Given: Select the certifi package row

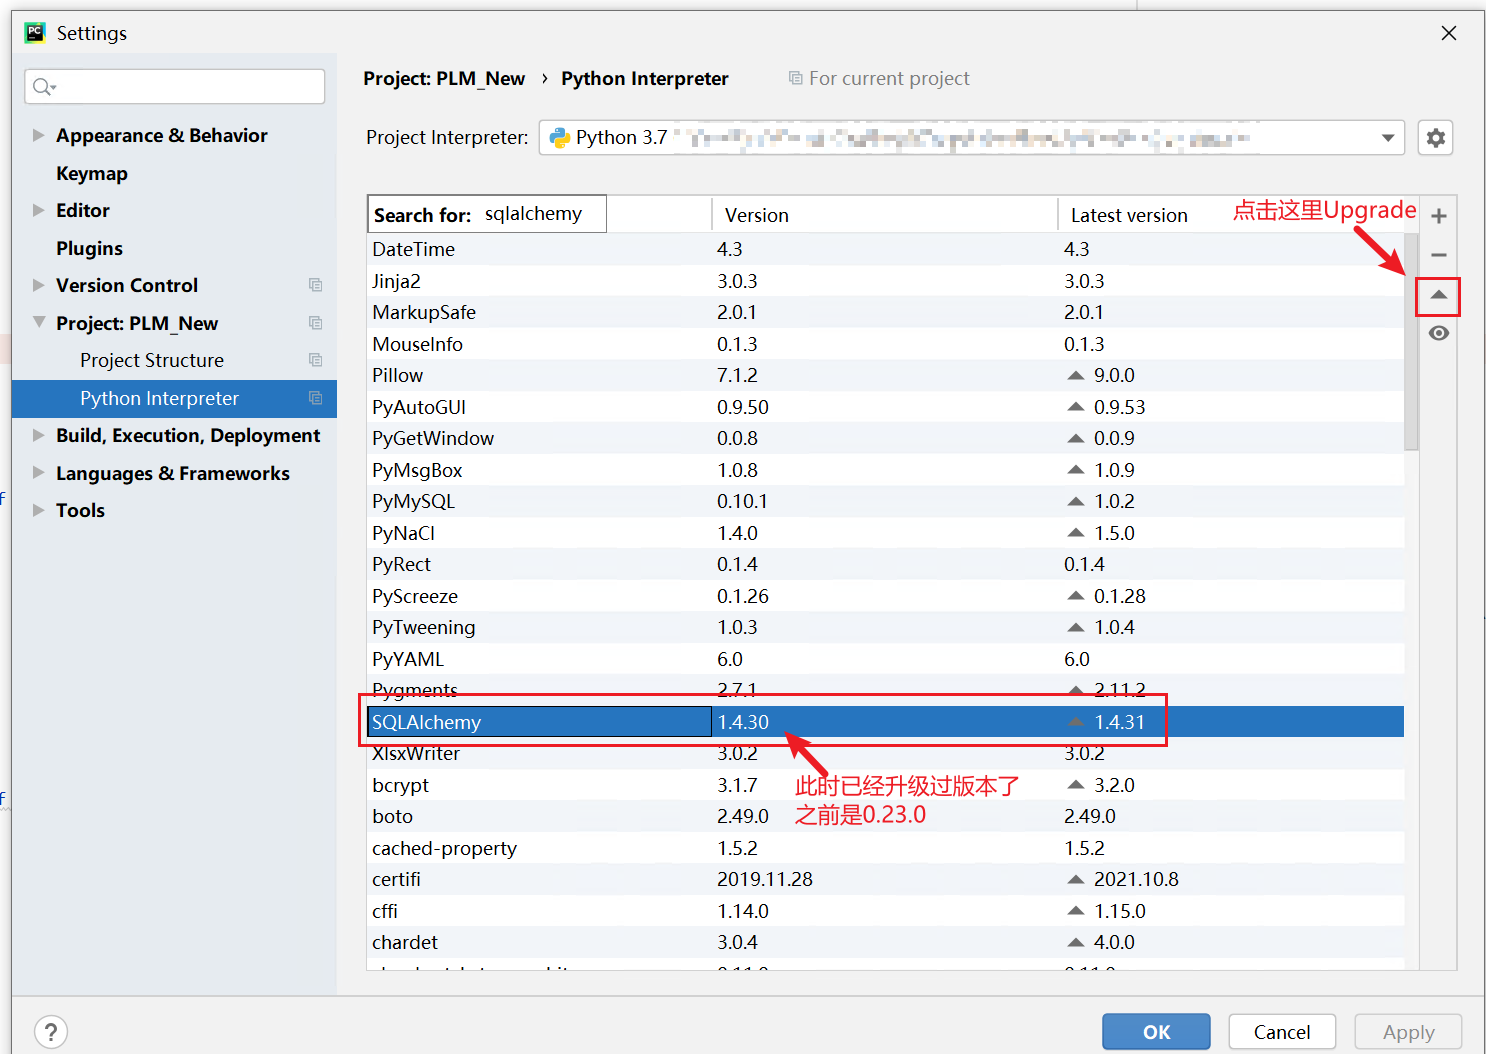Looking at the screenshot, I should point(885,879).
